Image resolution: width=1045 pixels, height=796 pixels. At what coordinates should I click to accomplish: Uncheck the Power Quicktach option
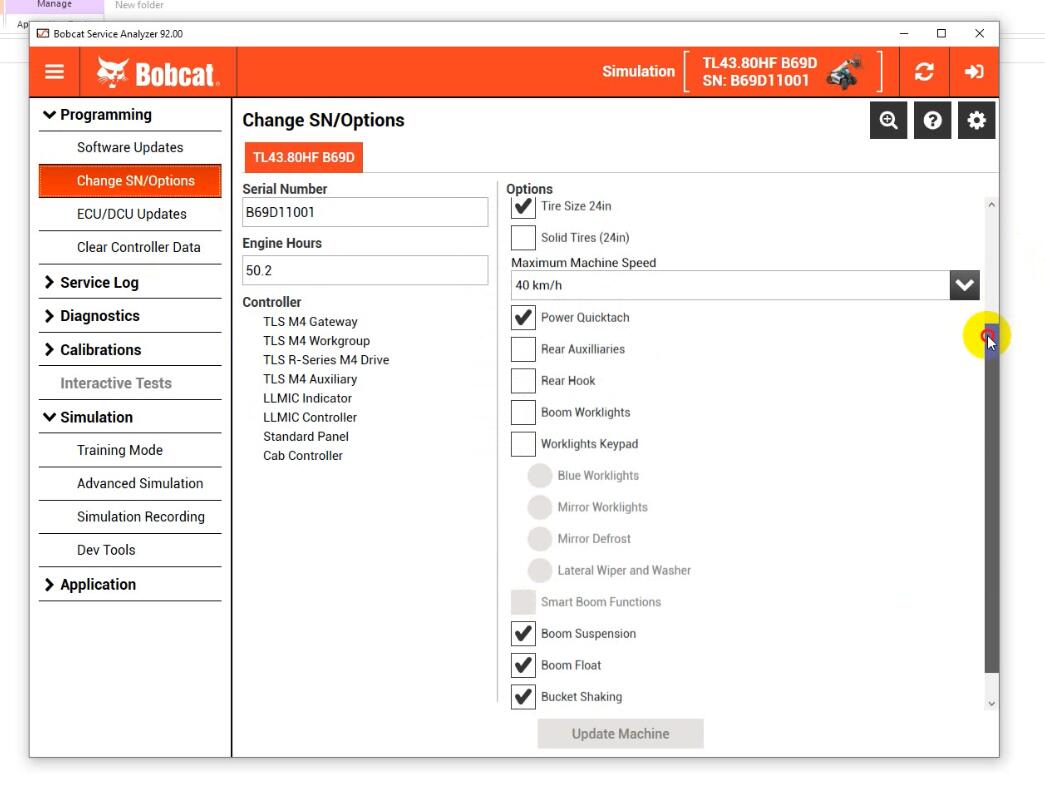tap(523, 317)
